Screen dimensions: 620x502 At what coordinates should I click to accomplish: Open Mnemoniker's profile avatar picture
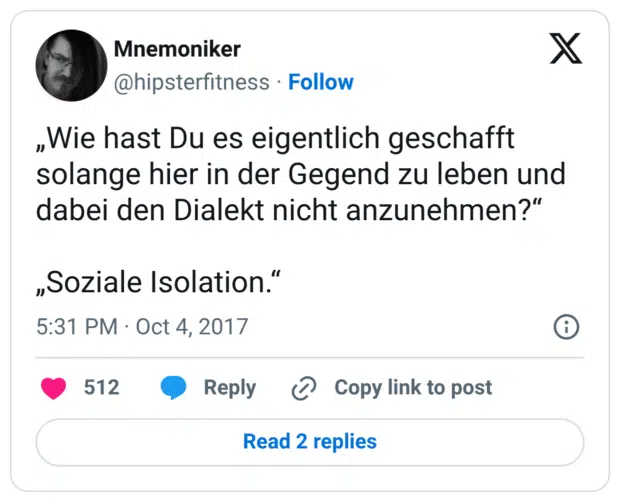71,65
